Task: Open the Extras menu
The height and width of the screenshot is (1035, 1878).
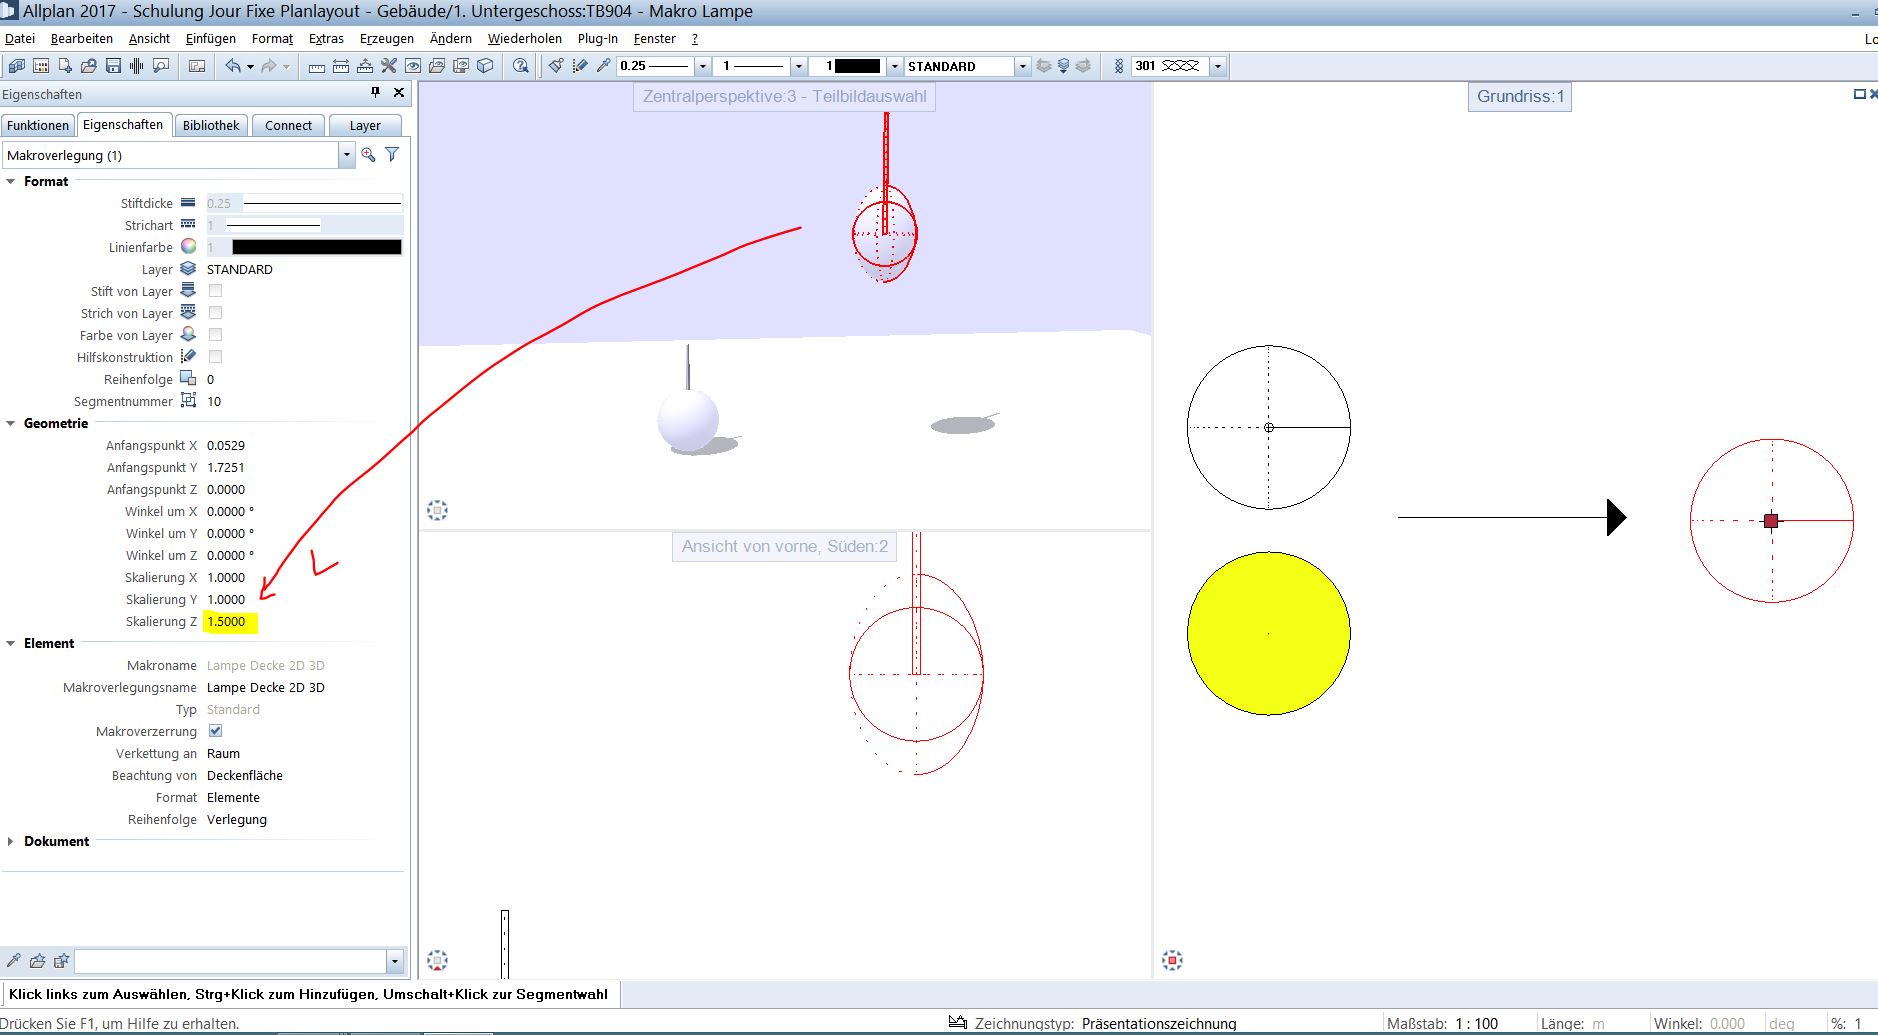Action: point(326,39)
